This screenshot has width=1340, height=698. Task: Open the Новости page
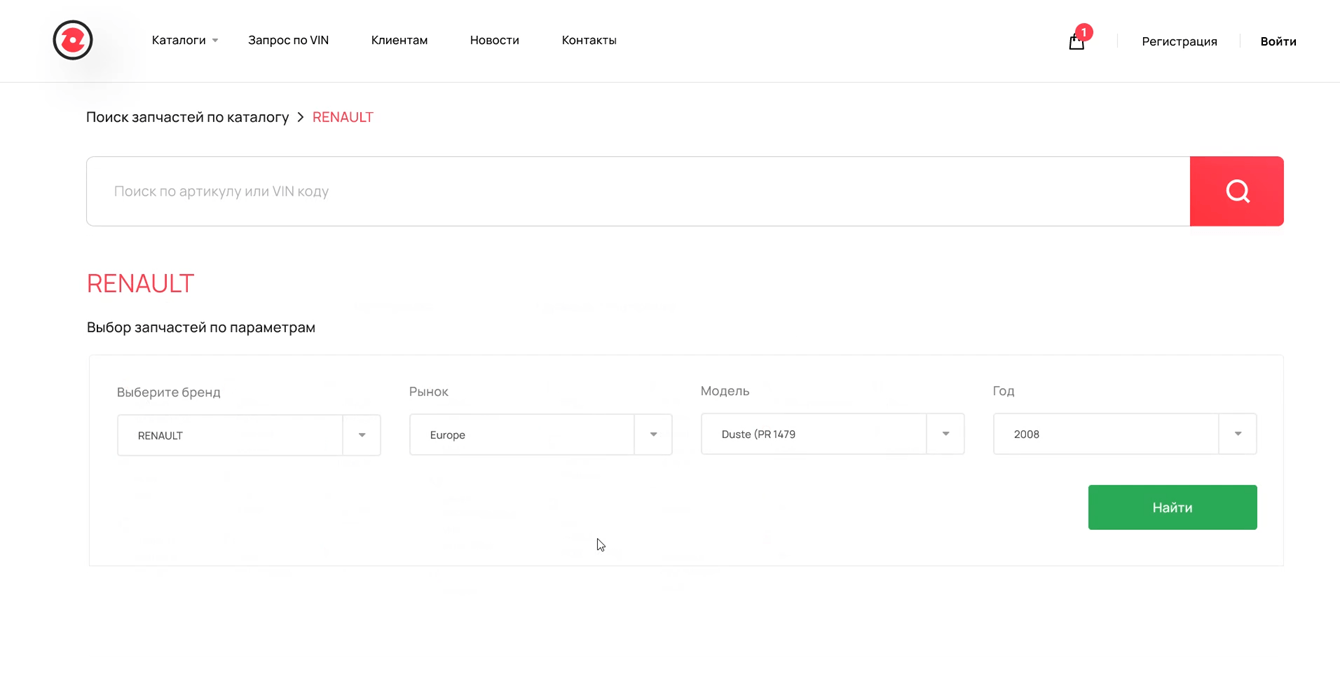494,40
